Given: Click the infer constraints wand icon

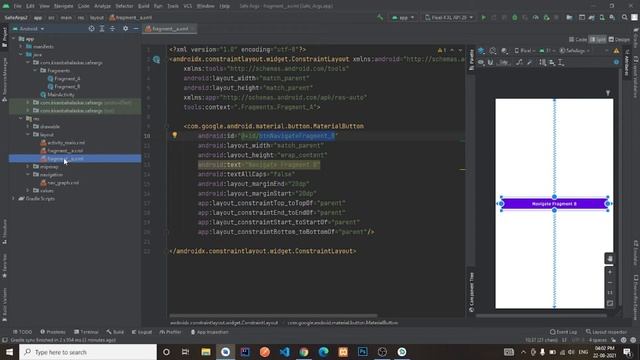Looking at the screenshot, I should pyautogui.click(x=529, y=62).
